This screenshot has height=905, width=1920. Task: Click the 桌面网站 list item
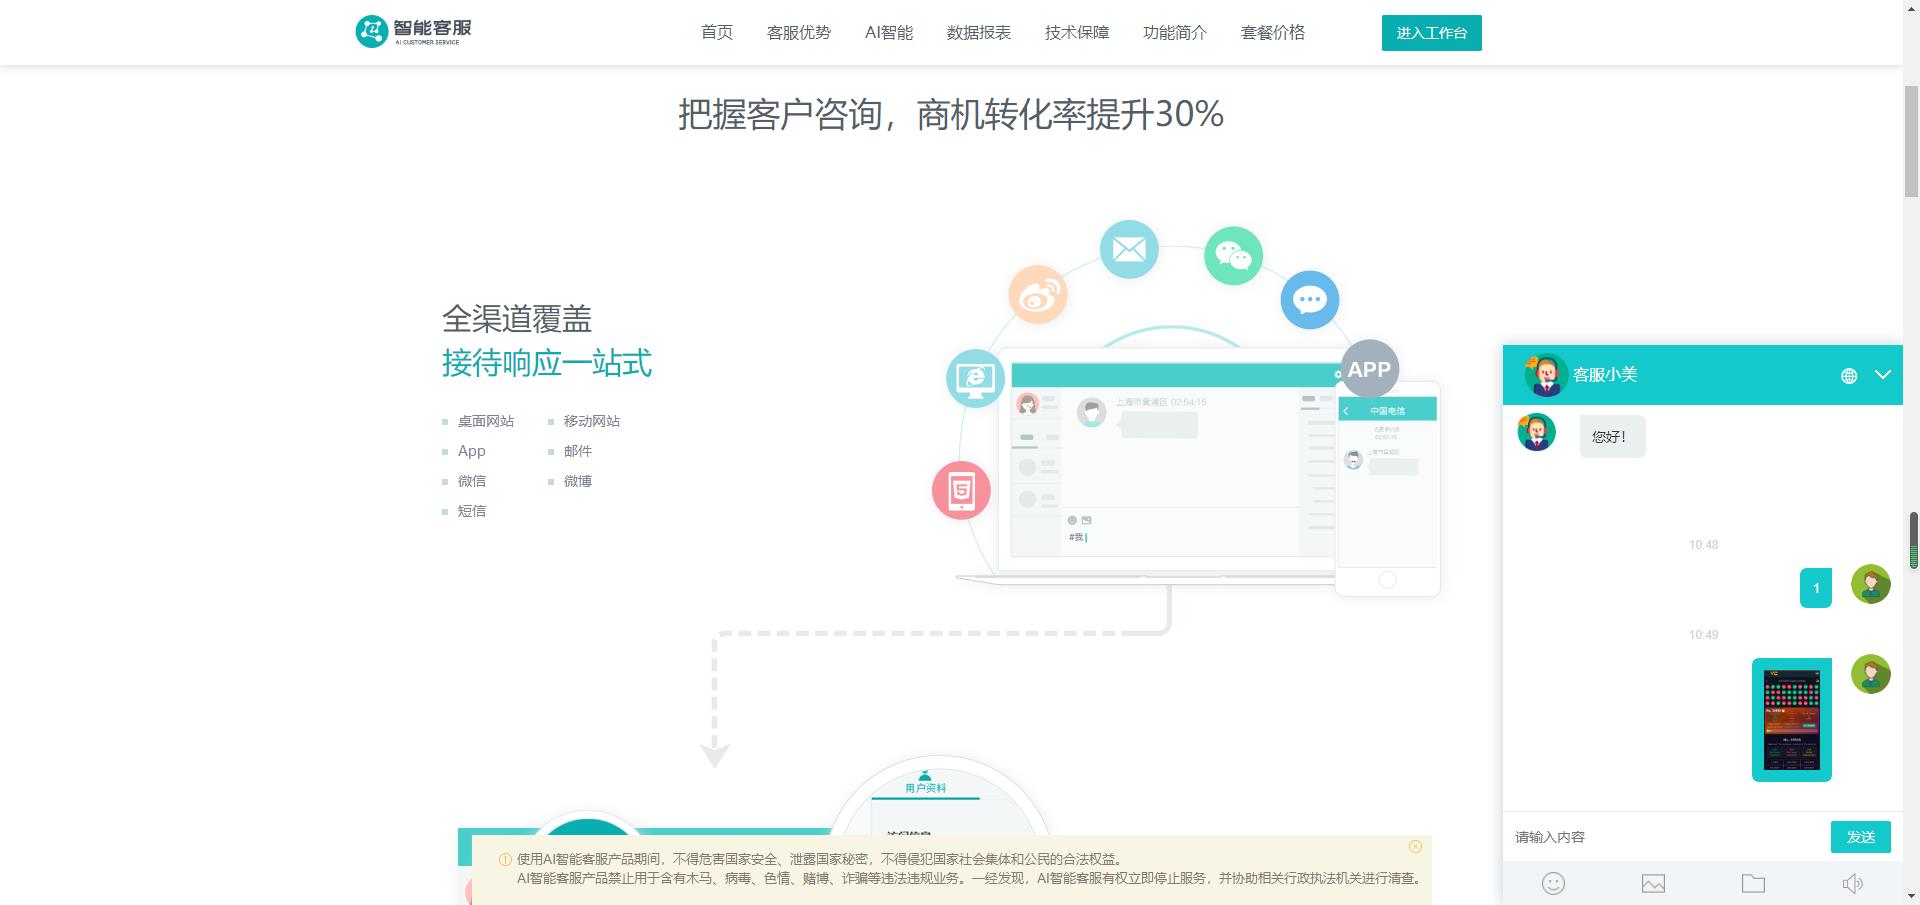[486, 421]
